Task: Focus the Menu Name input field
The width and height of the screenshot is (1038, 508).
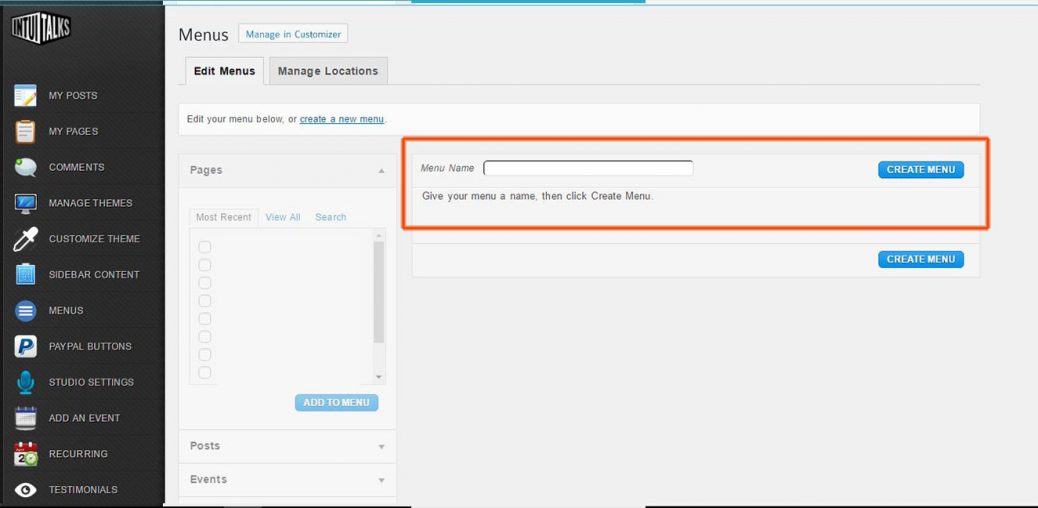Action: pos(589,168)
